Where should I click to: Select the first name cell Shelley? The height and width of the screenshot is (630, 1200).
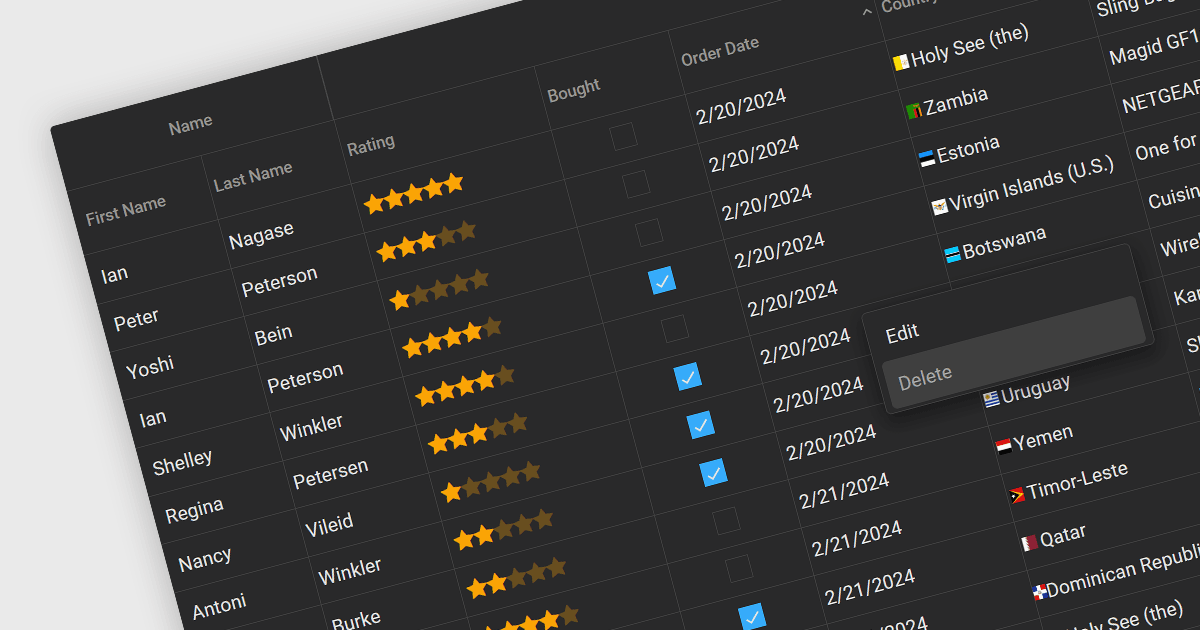pyautogui.click(x=182, y=463)
